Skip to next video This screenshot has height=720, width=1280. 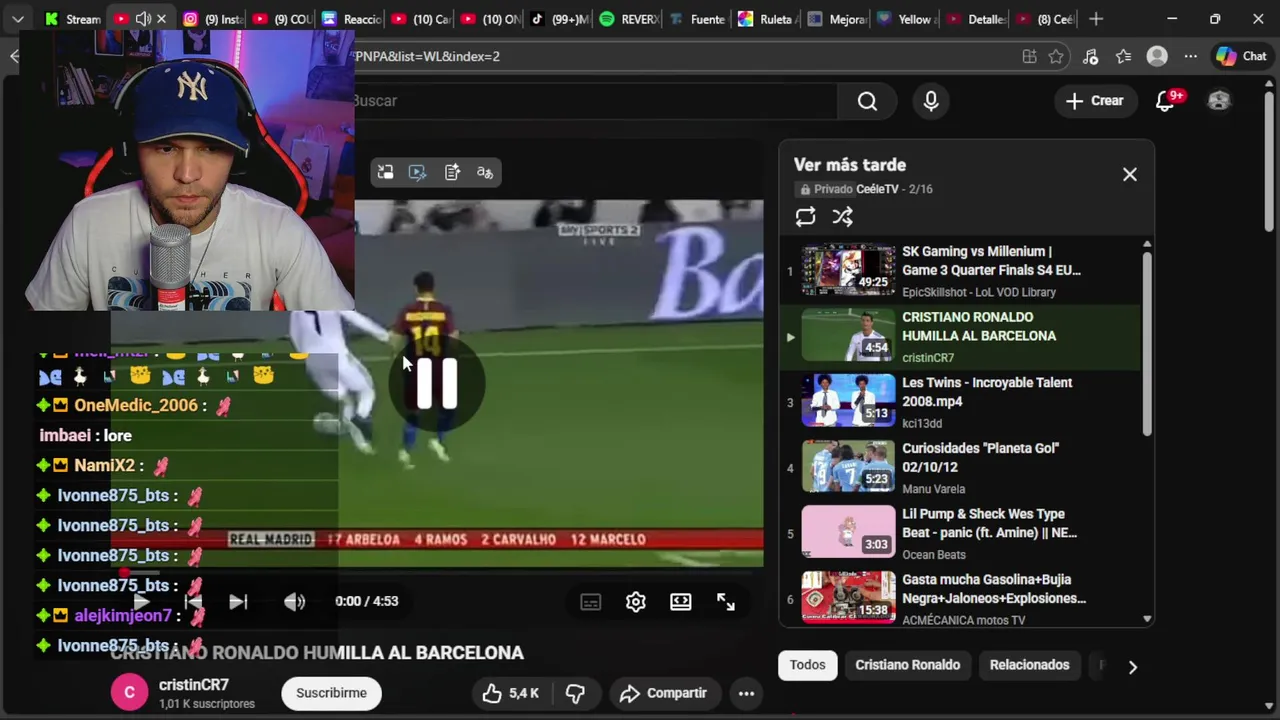(238, 601)
